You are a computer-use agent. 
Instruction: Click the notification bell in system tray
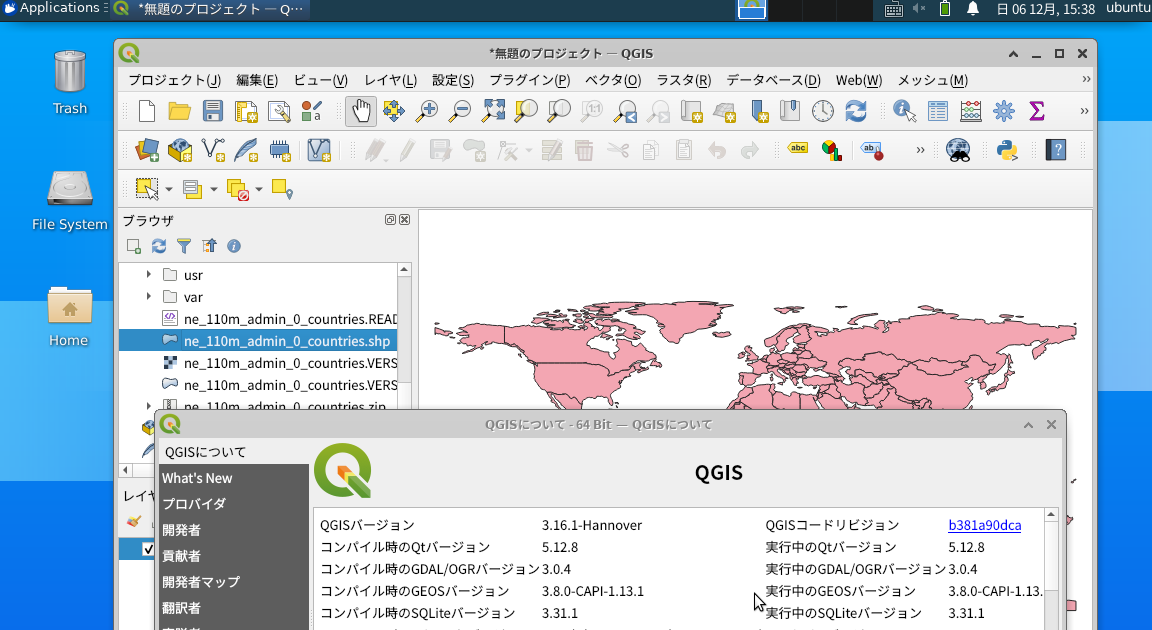coord(973,9)
